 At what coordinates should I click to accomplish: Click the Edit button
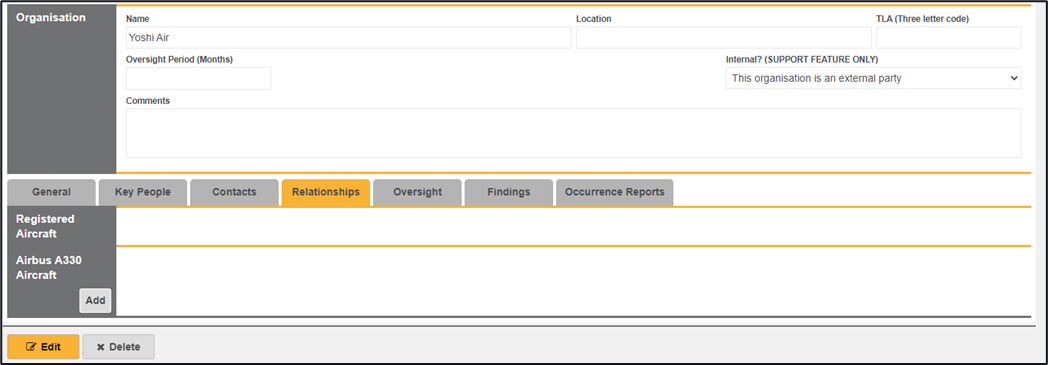tap(43, 347)
